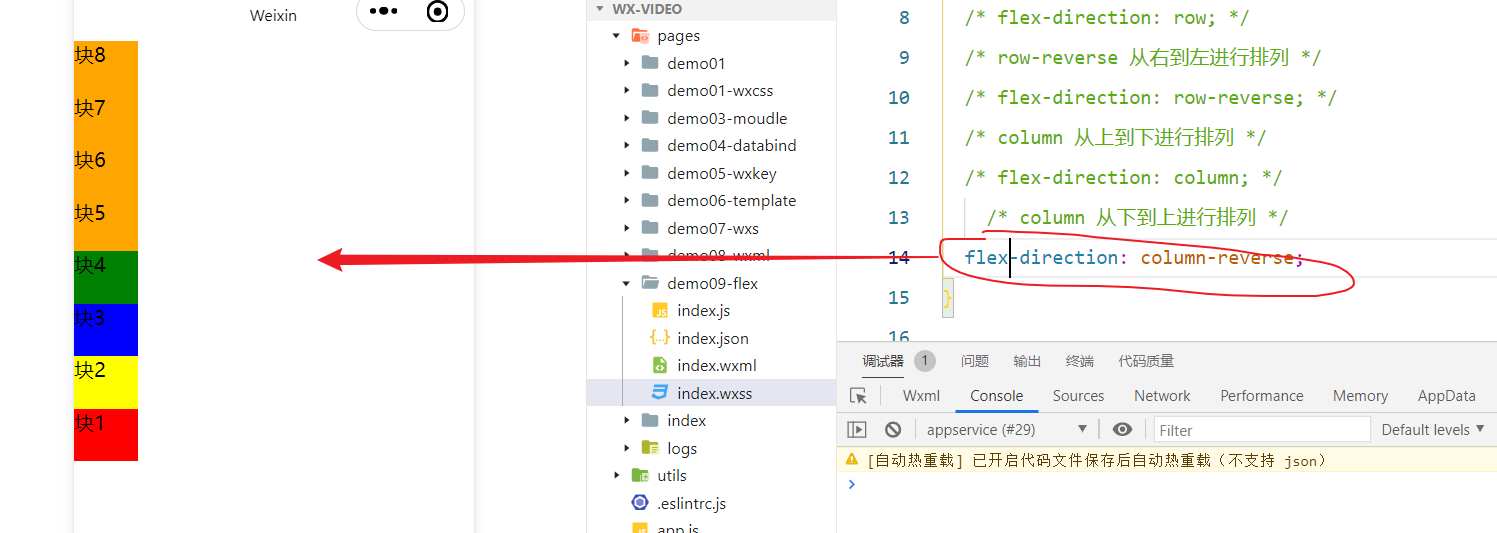Click the element inspector cursor icon

[858, 396]
